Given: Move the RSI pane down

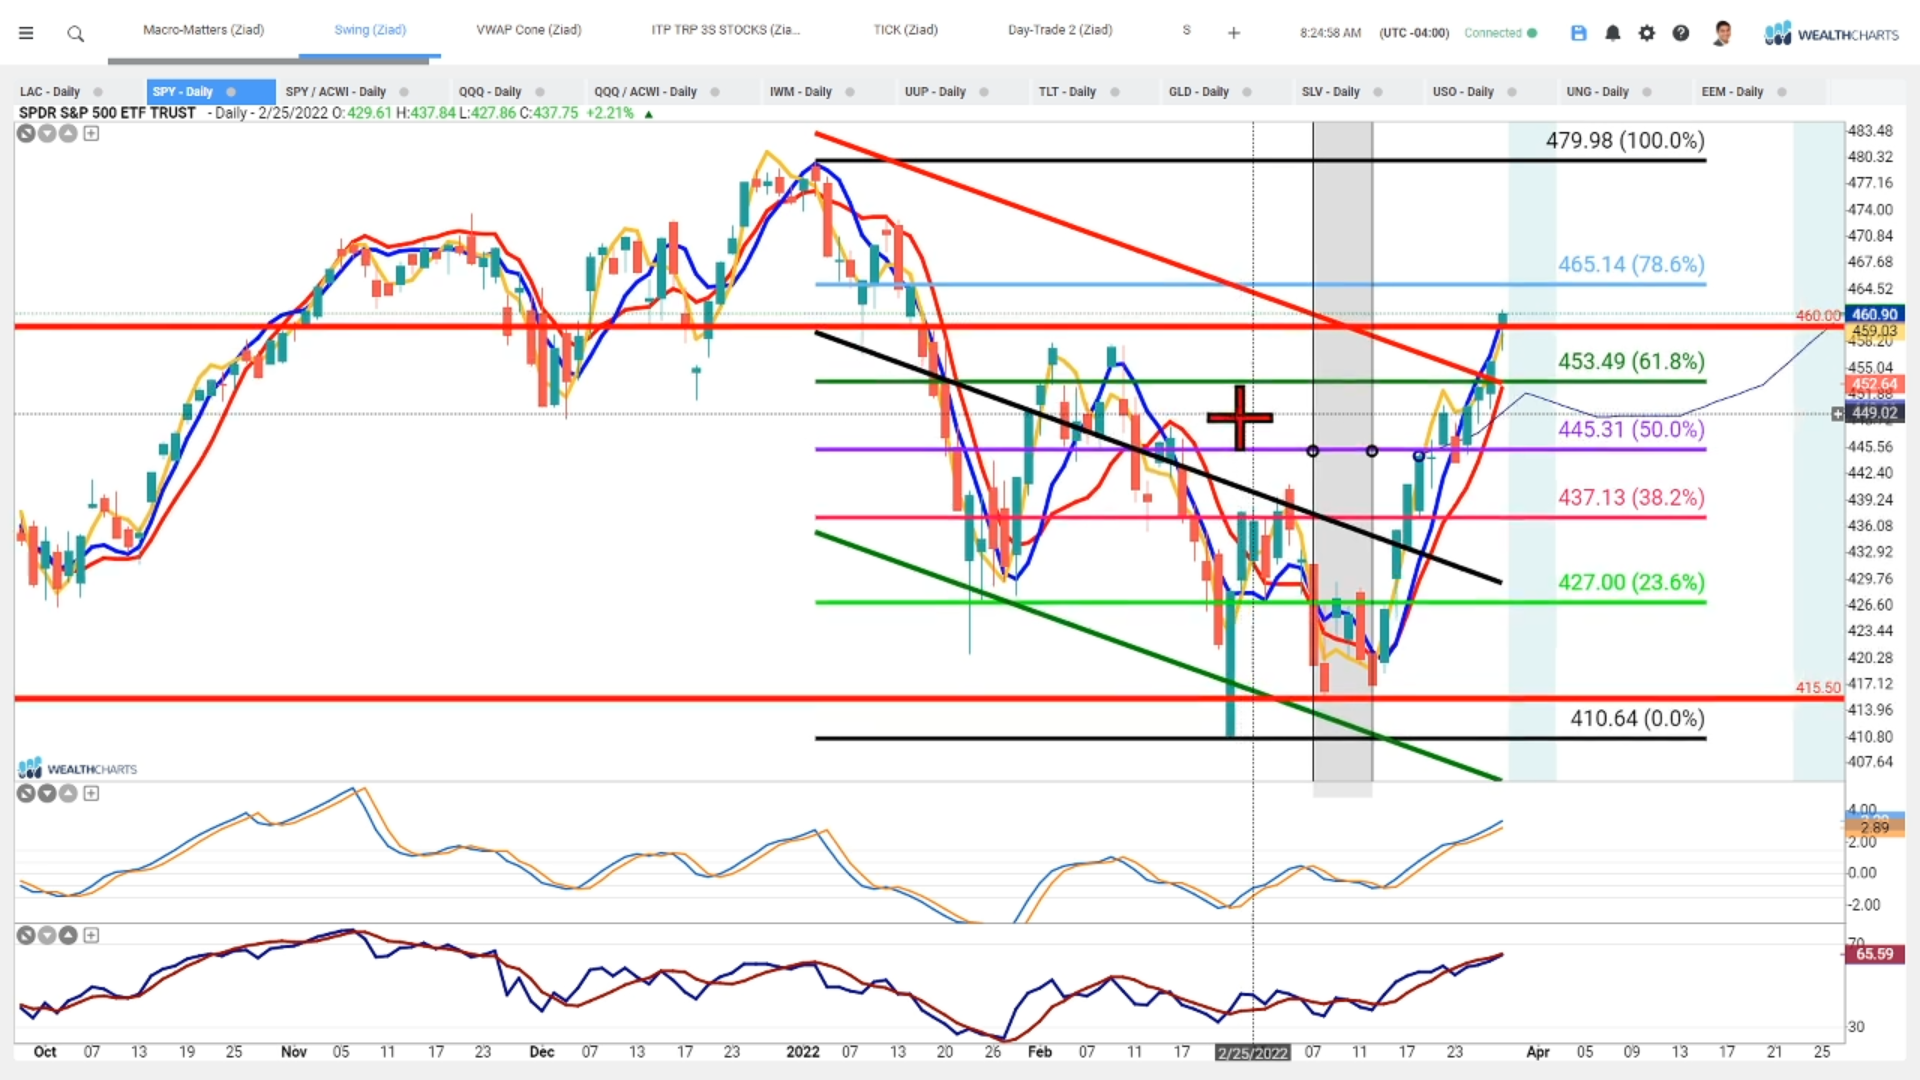Looking at the screenshot, I should tap(47, 935).
